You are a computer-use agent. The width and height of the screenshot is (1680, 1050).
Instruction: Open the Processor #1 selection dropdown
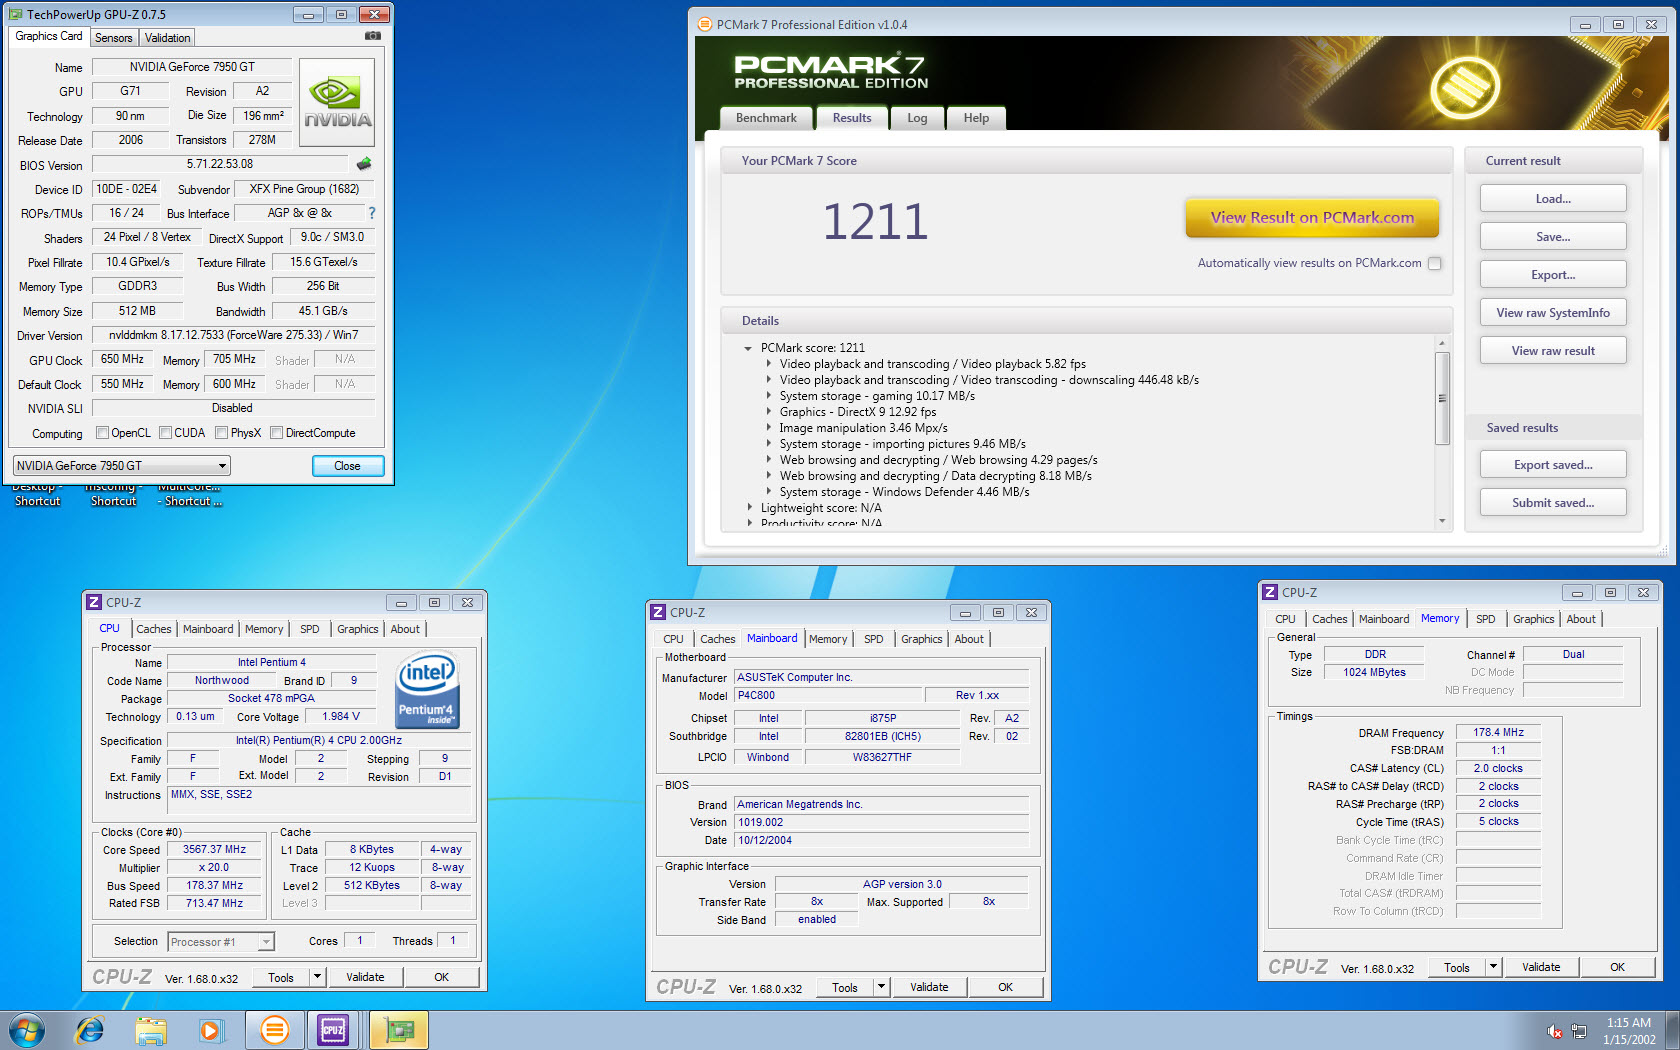221,942
